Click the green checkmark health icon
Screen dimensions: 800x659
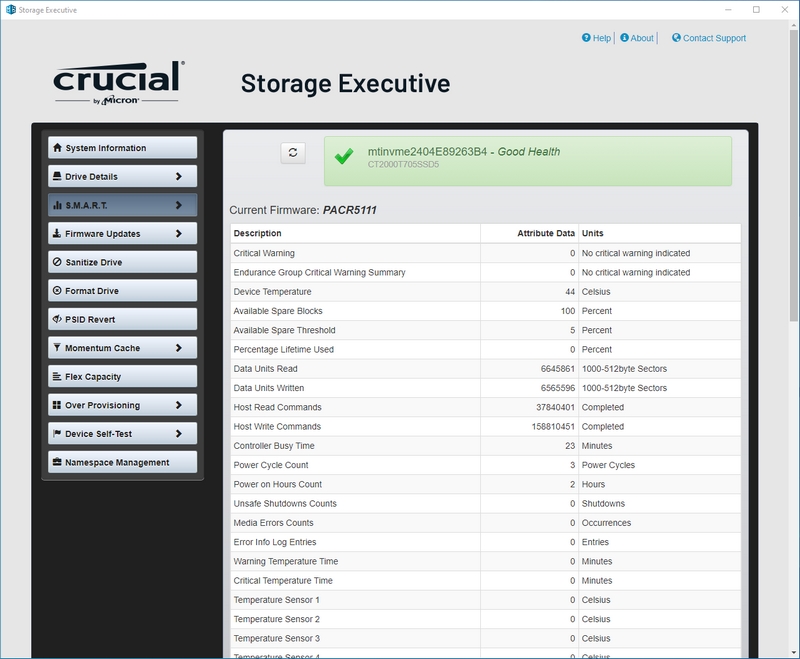pyautogui.click(x=344, y=156)
